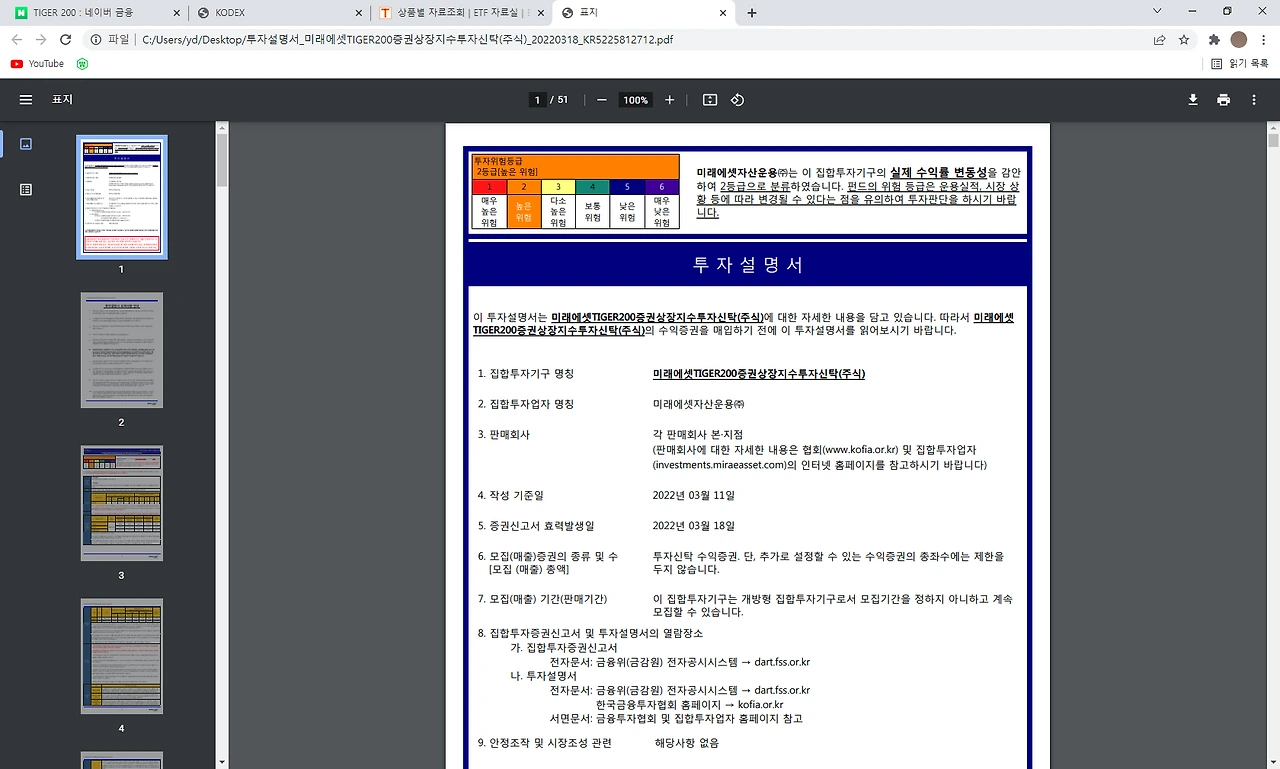Go forward in browser history
This screenshot has height=769, width=1280.
(x=41, y=40)
